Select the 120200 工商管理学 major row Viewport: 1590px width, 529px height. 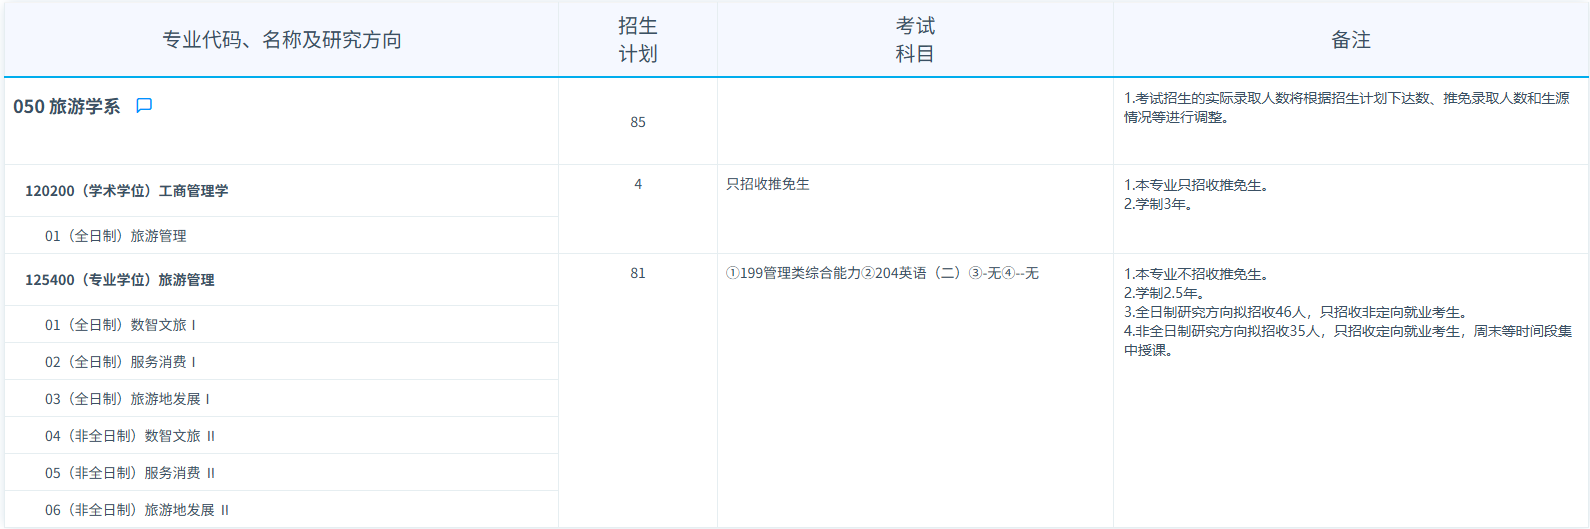pos(127,191)
